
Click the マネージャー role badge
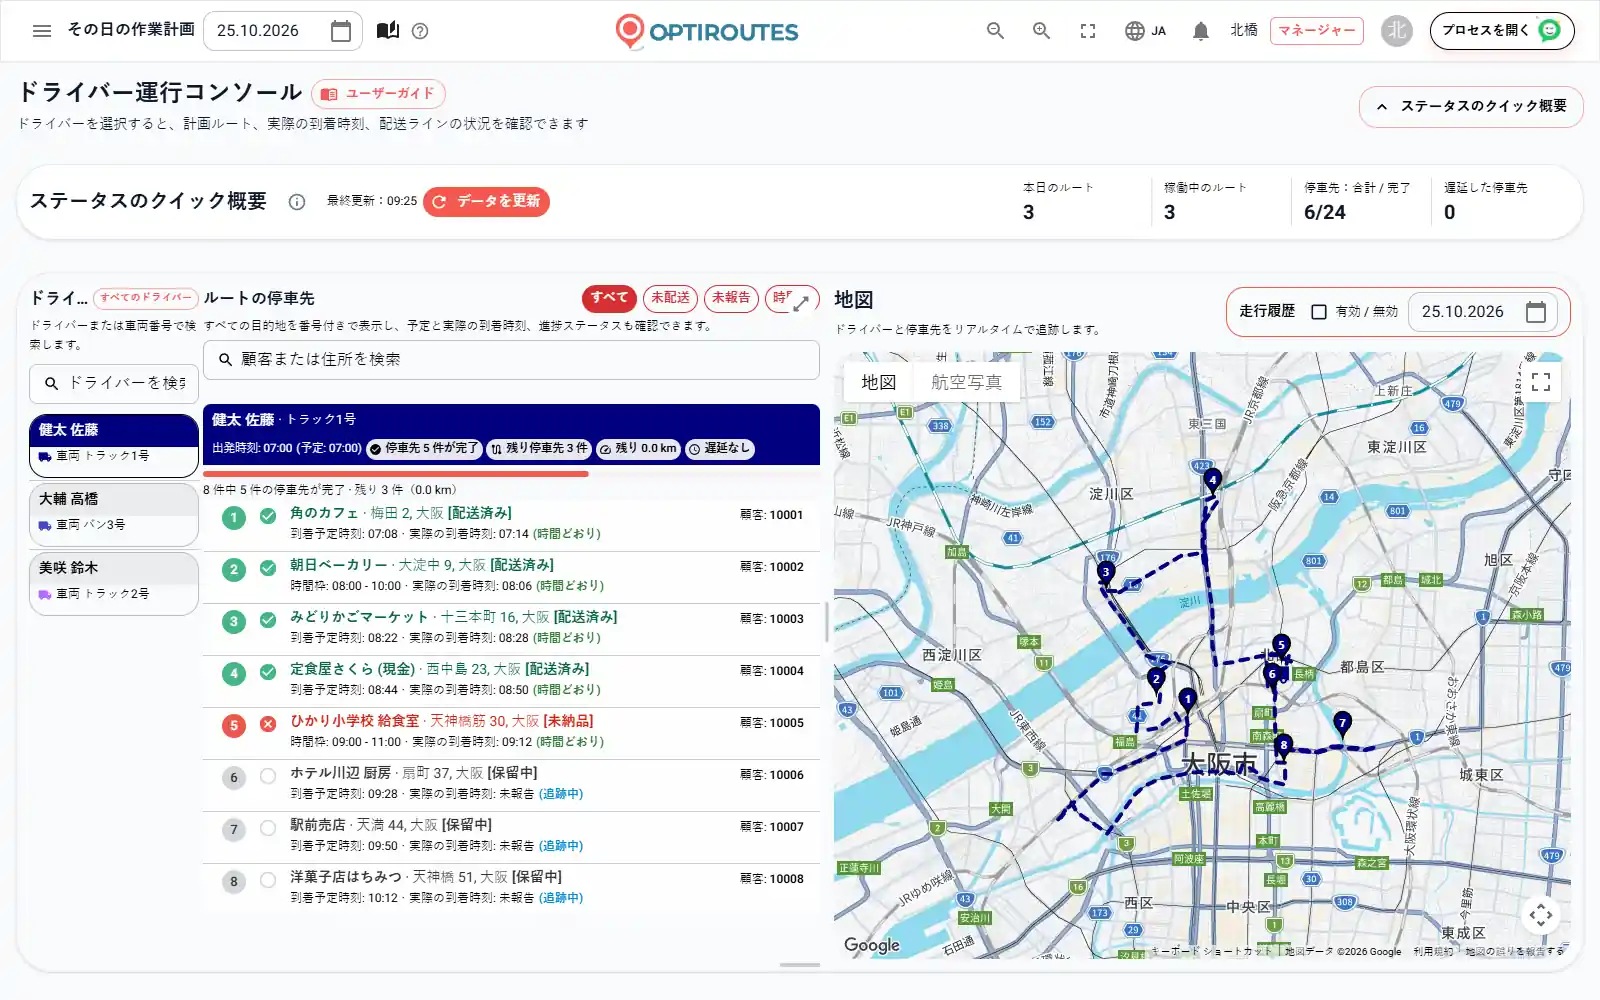coord(1317,31)
